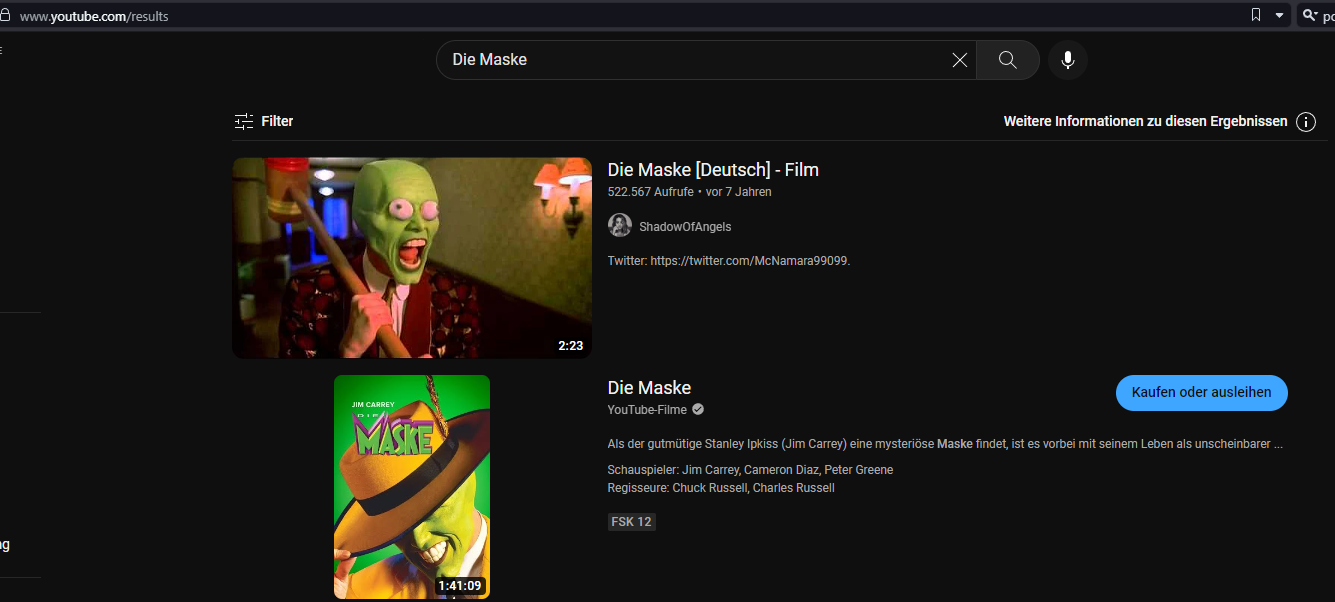Click the Kaufen oder ausleihen button
The image size is (1335, 602).
coord(1201,392)
